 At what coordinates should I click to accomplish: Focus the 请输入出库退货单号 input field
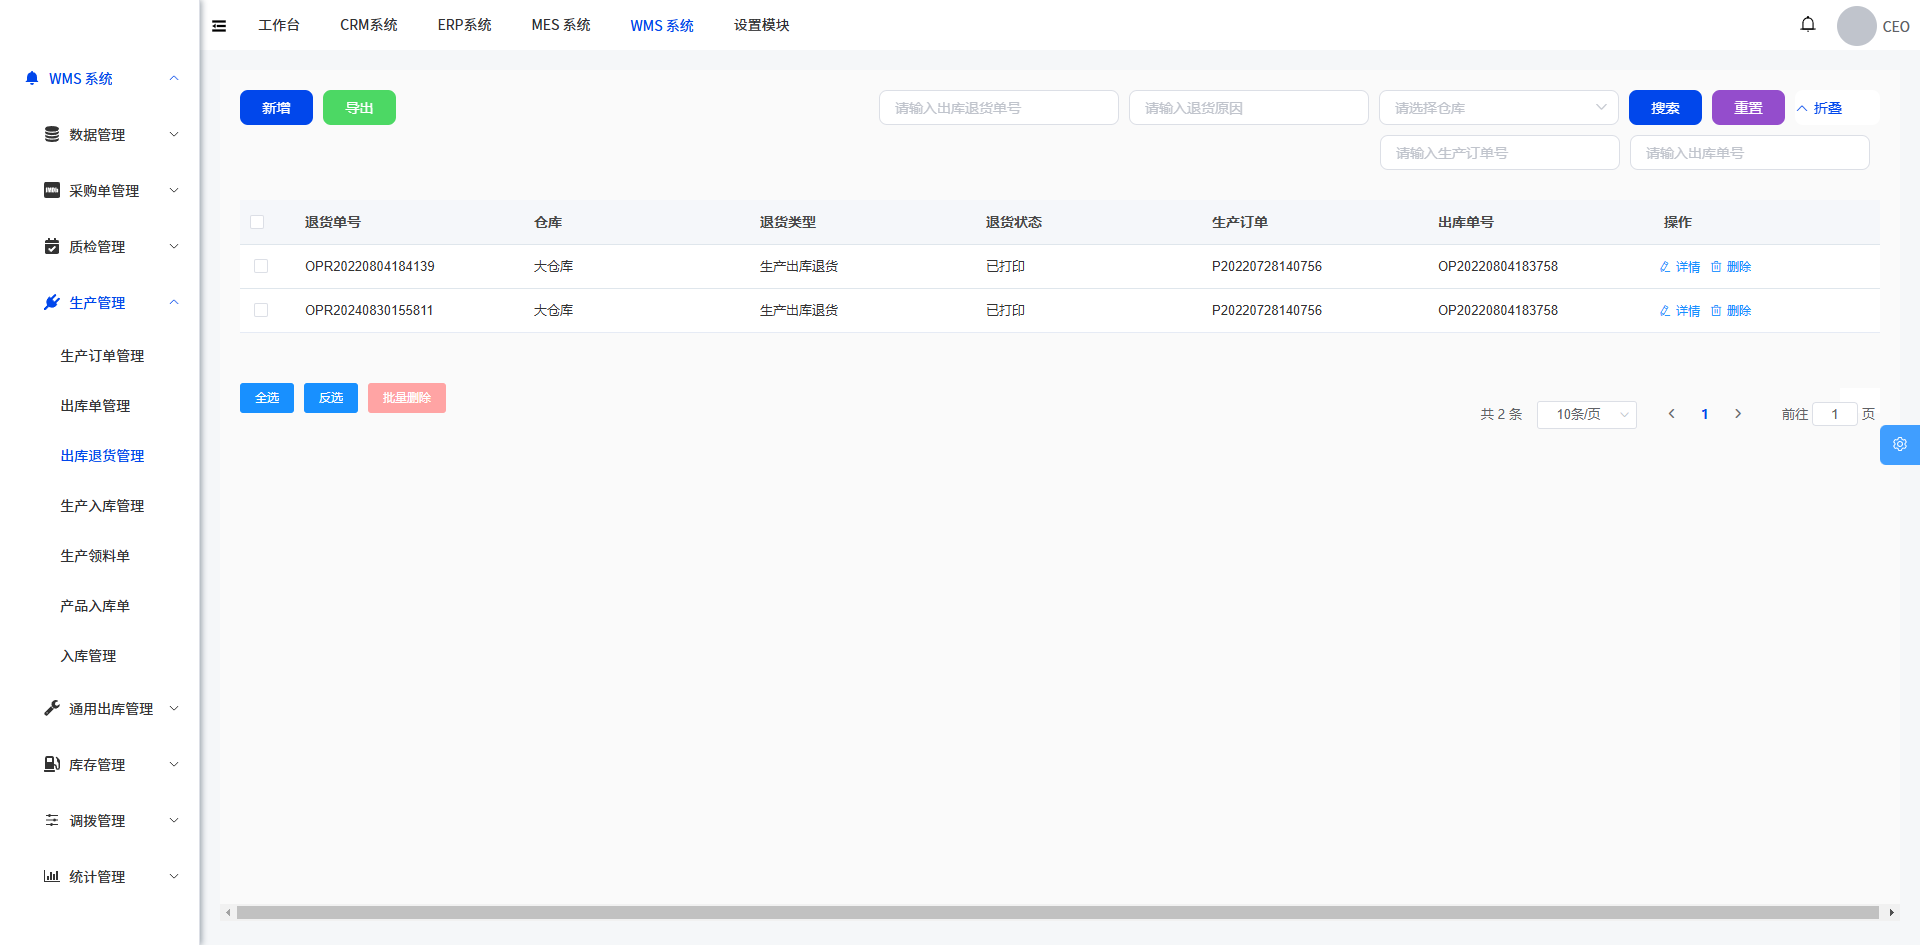click(x=998, y=108)
